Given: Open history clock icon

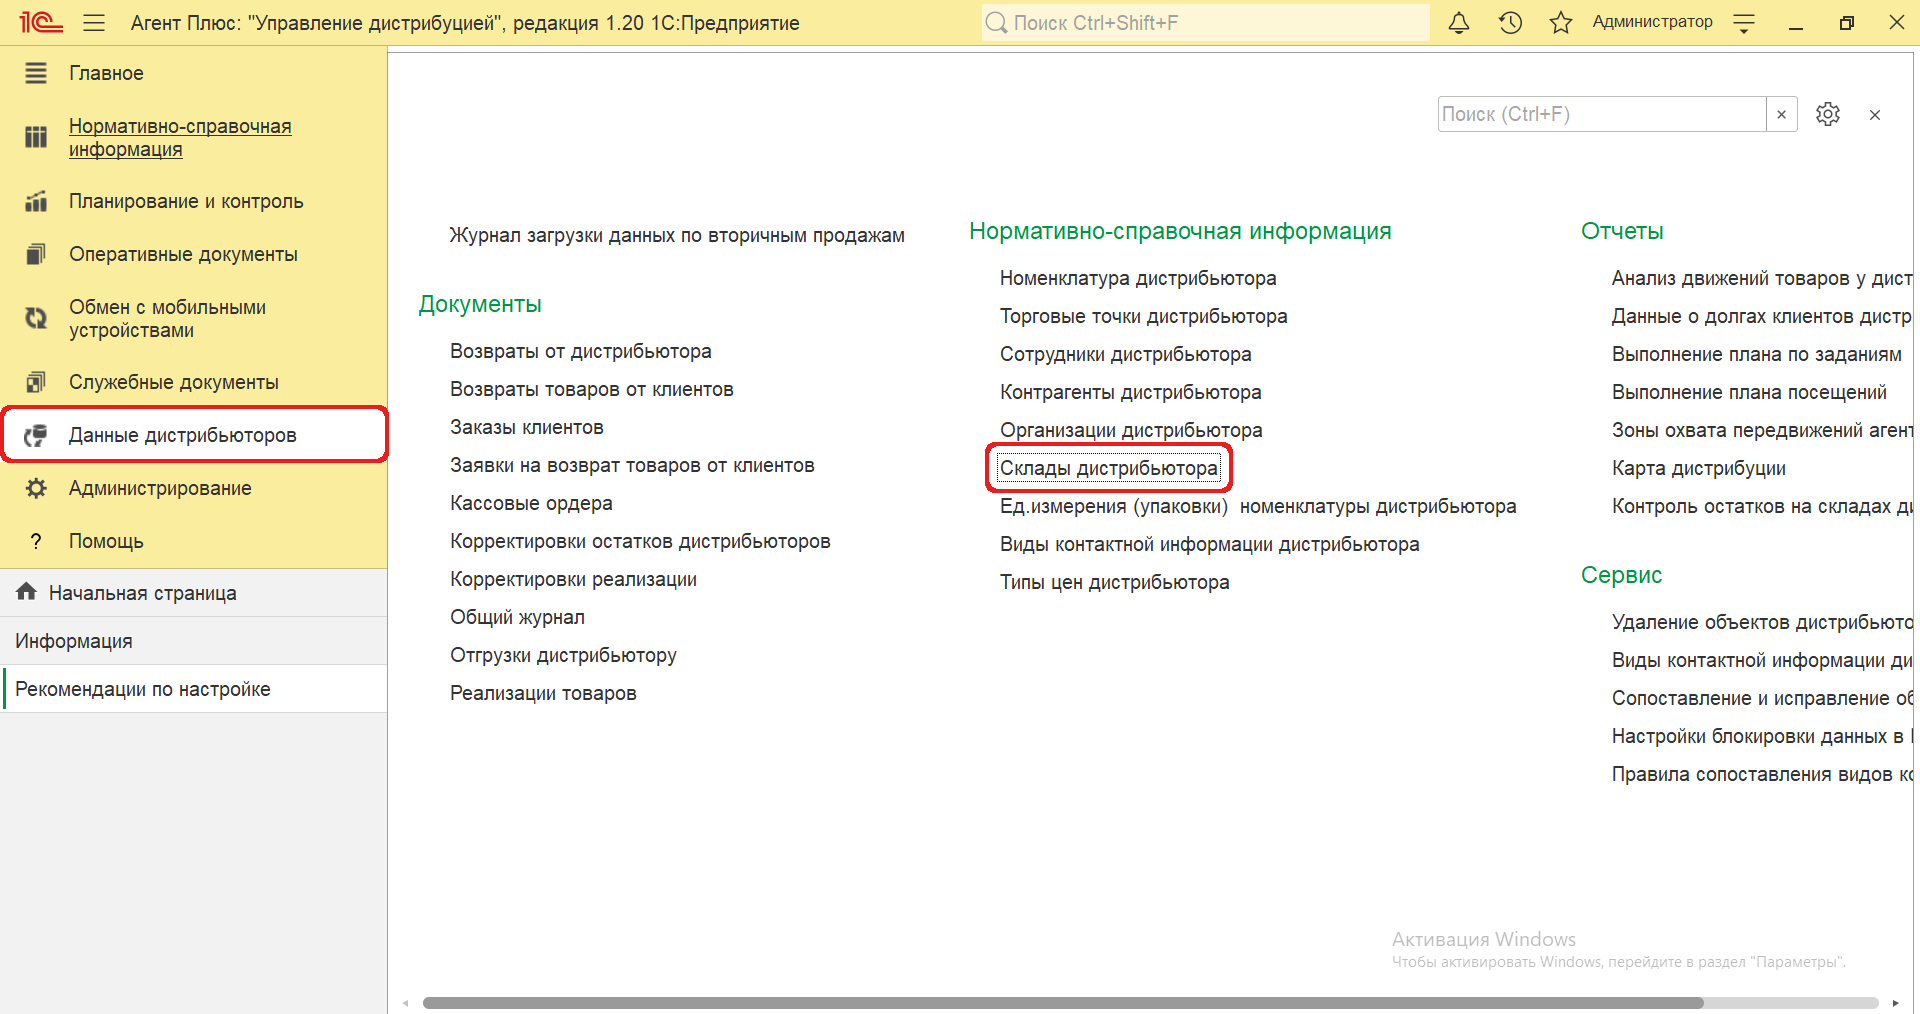Looking at the screenshot, I should coord(1510,22).
